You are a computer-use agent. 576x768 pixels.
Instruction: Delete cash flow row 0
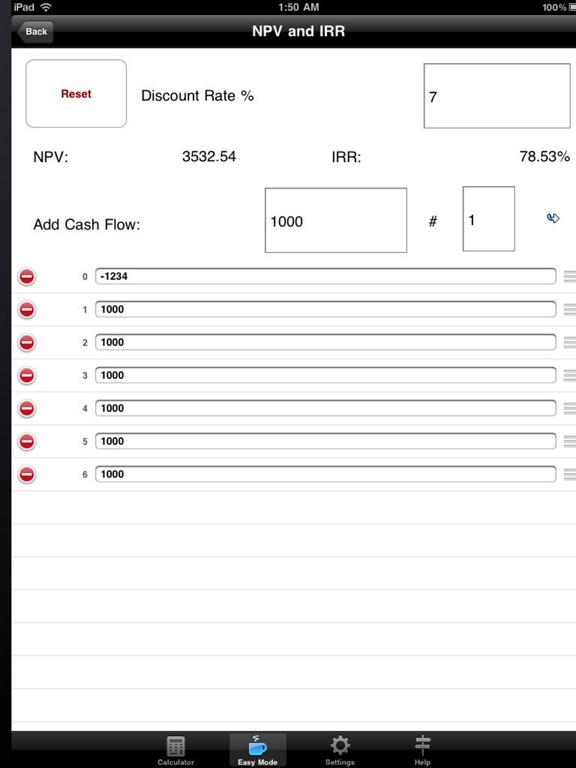(27, 277)
